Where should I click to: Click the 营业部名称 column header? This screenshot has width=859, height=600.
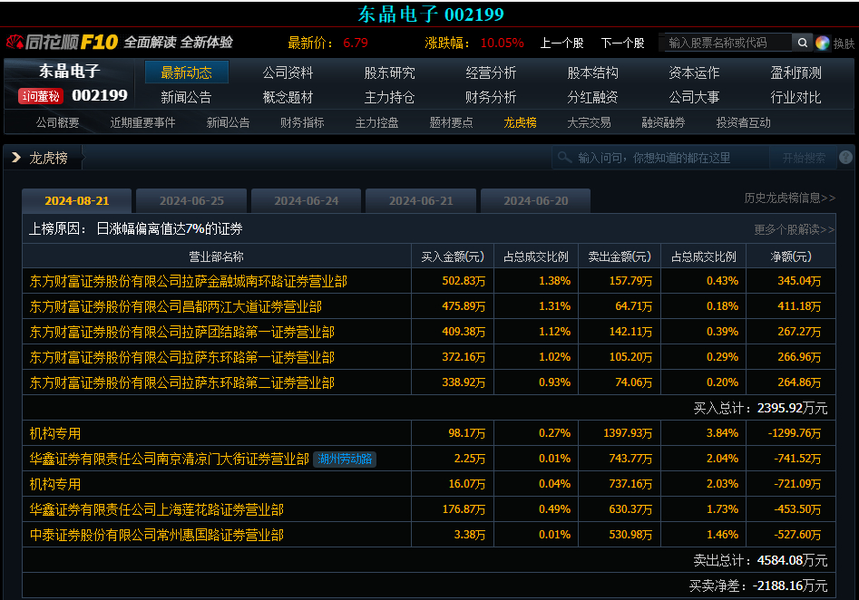tap(216, 256)
